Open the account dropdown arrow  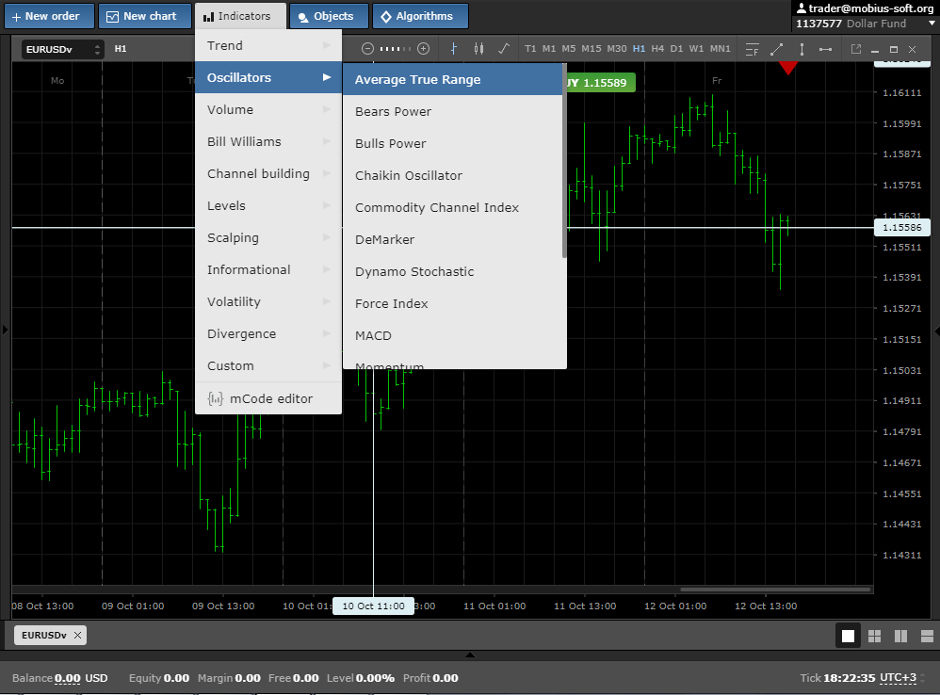click(x=932, y=23)
